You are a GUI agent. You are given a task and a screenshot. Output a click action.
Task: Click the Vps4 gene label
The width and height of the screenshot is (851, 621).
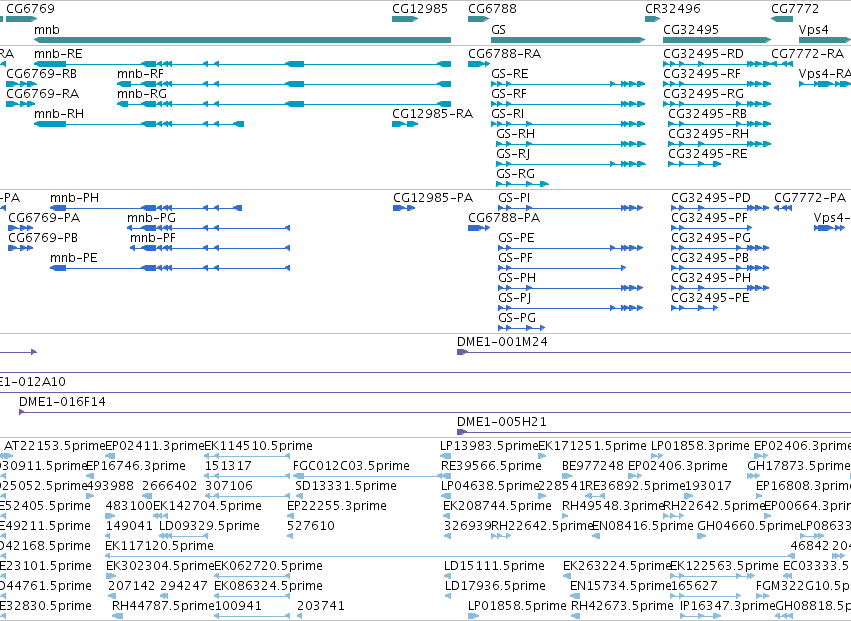[813, 30]
